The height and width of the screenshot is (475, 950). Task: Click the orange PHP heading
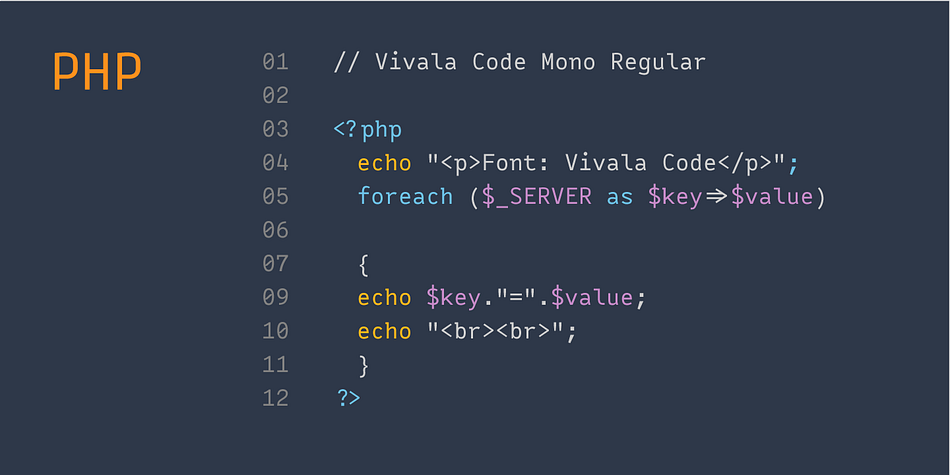point(97,71)
